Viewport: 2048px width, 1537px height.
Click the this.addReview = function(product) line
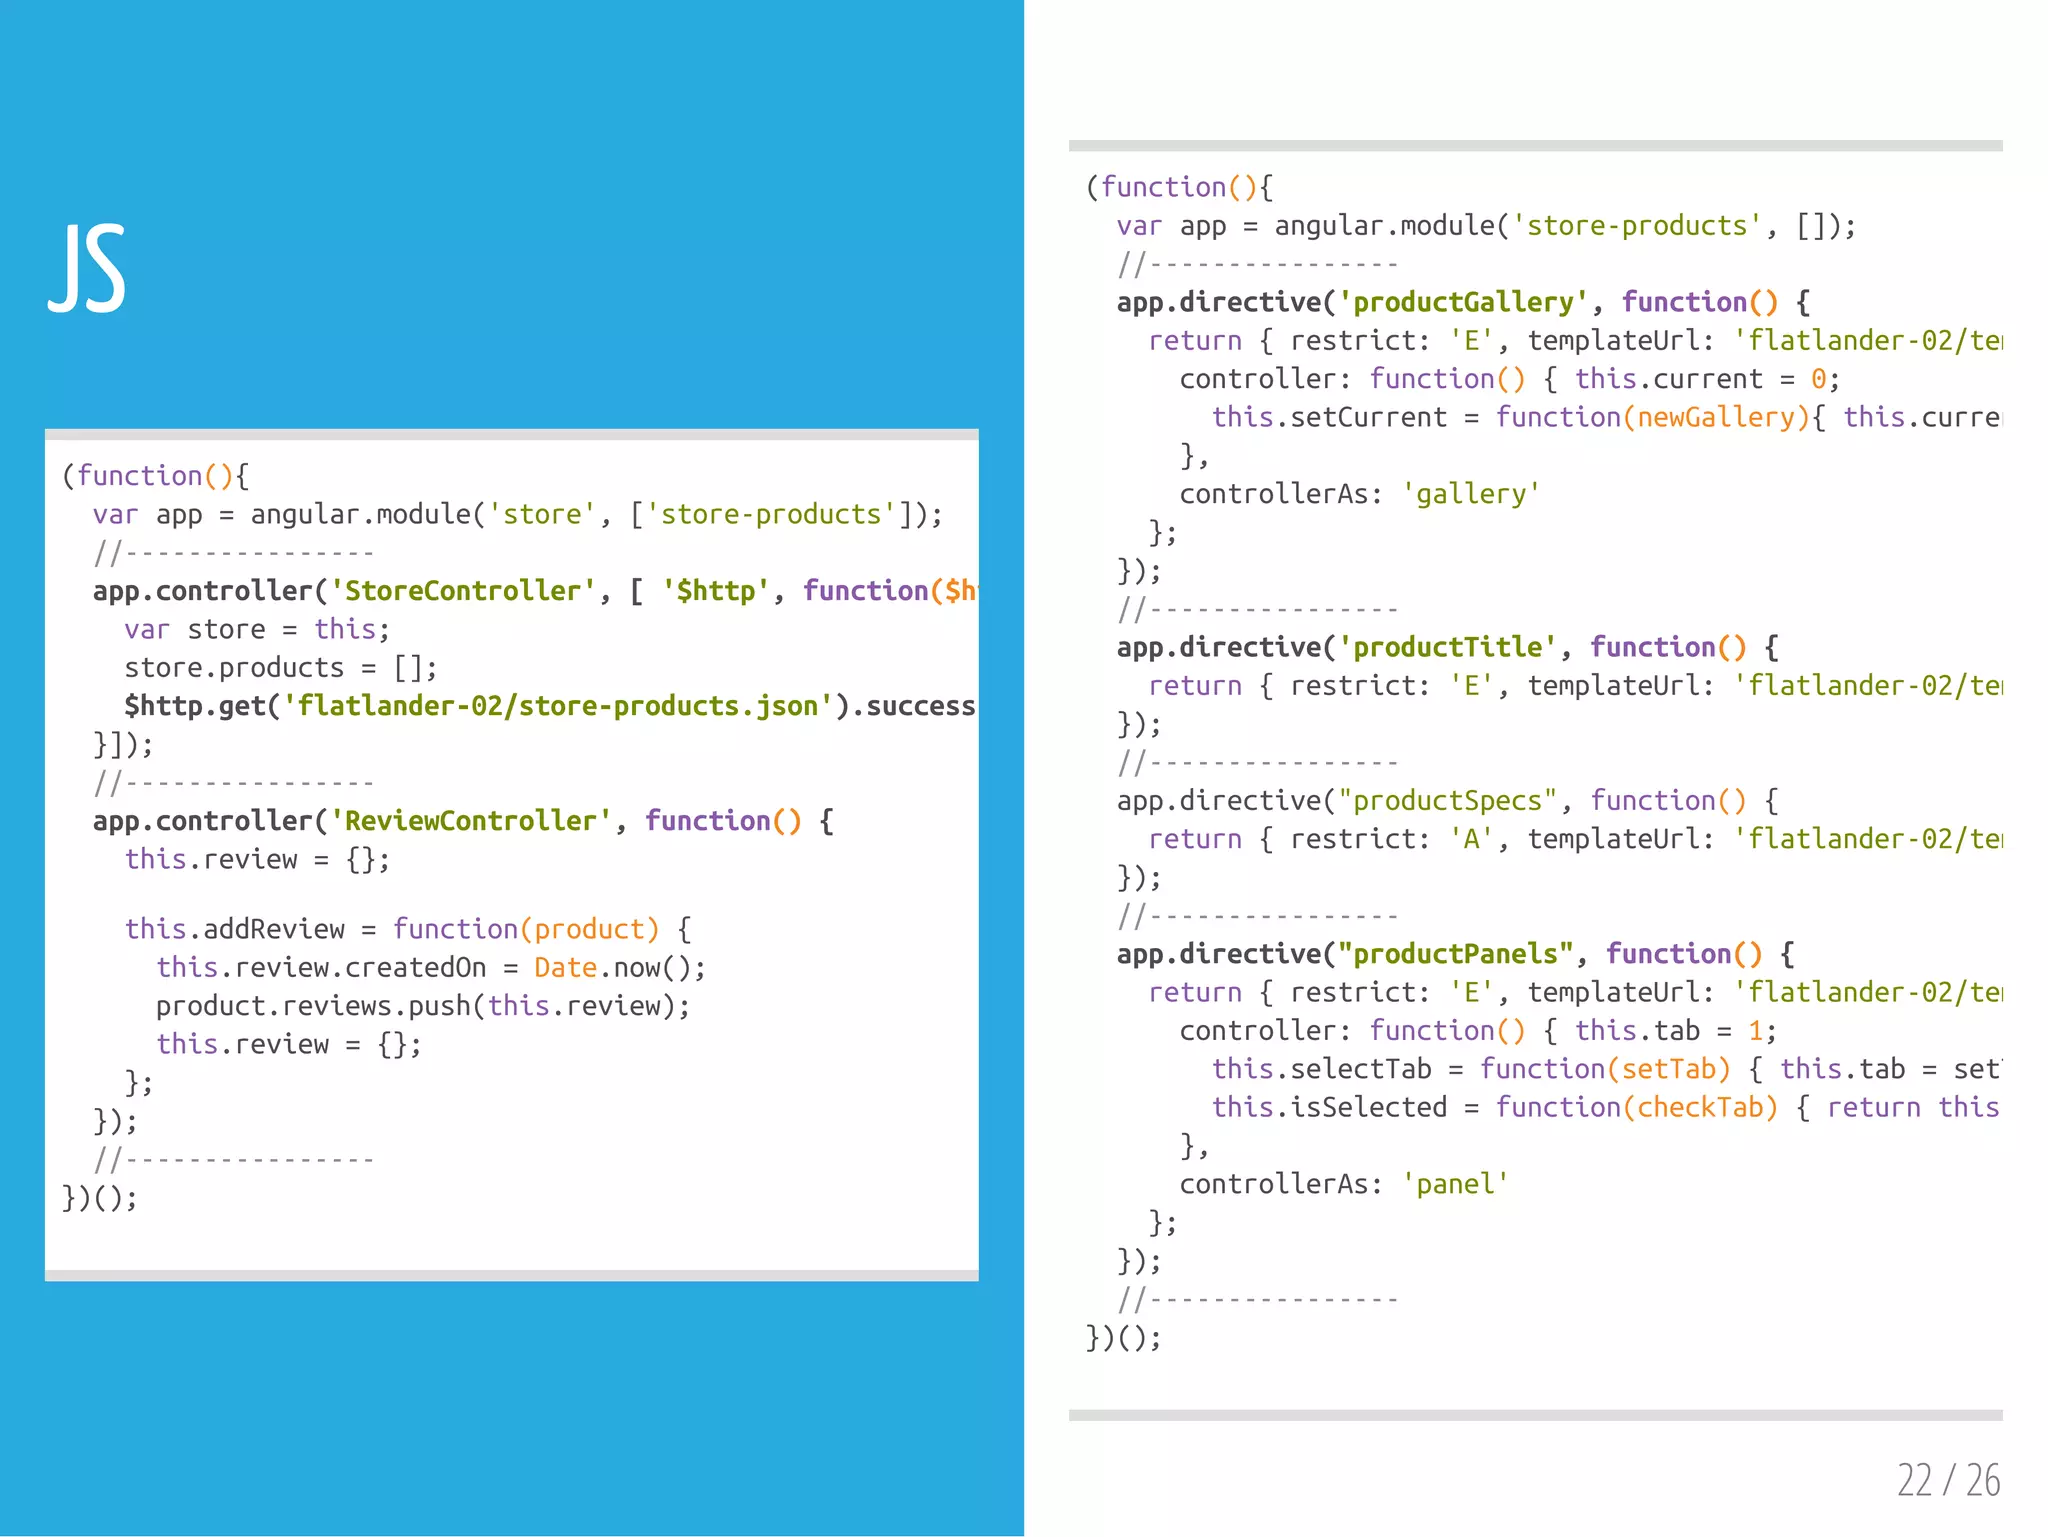[408, 929]
